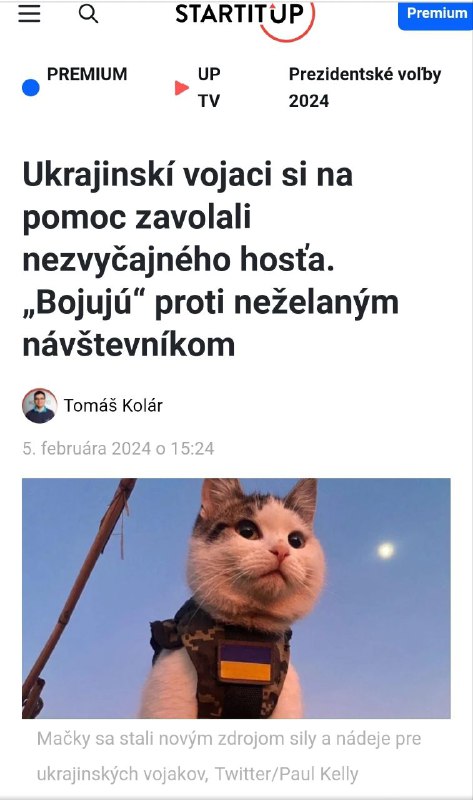Visit author Tomáš Kolár's profile link
Image resolution: width=473 pixels, height=800 pixels.
coord(113,406)
